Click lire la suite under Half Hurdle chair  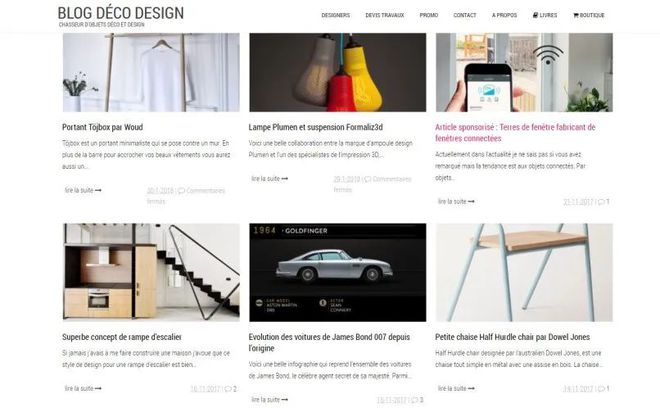coord(456,388)
